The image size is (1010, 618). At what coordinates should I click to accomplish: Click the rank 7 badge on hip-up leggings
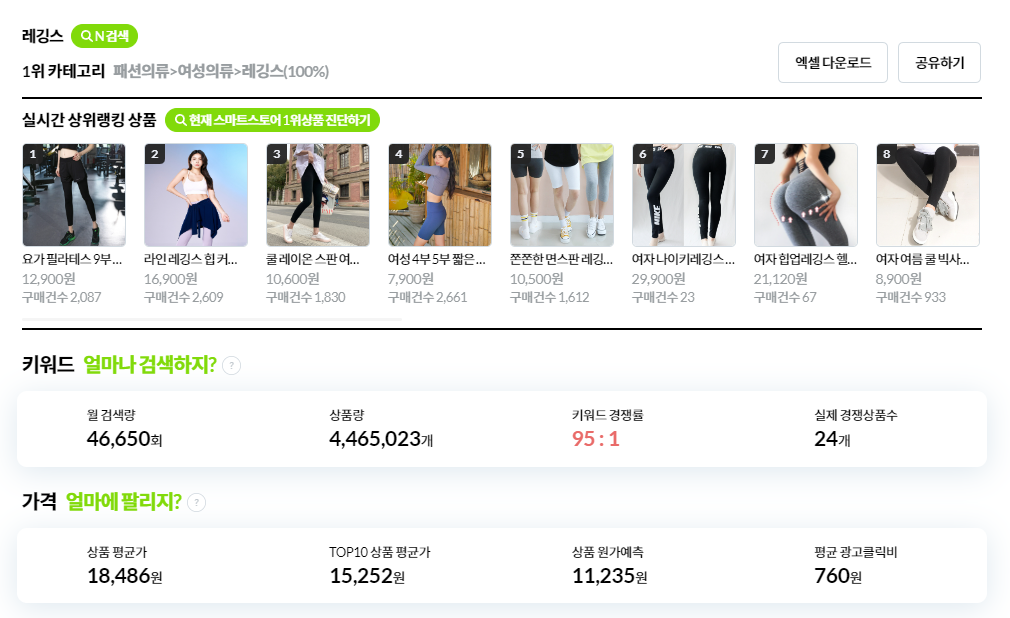click(x=765, y=153)
